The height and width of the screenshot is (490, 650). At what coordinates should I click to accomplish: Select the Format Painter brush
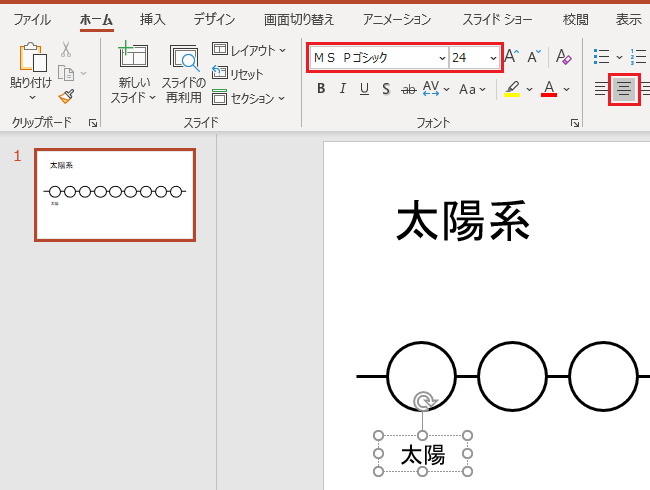pos(66,97)
